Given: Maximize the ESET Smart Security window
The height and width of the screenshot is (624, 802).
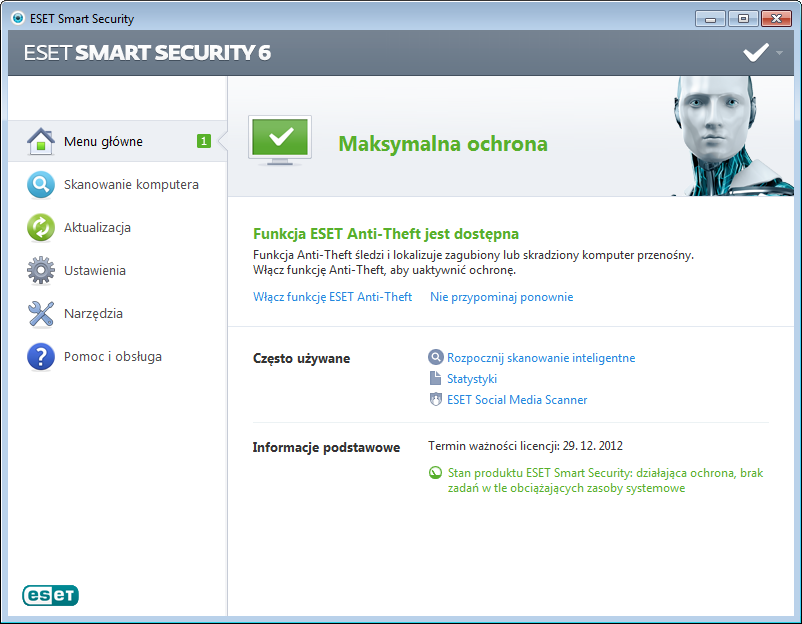Looking at the screenshot, I should [x=743, y=19].
